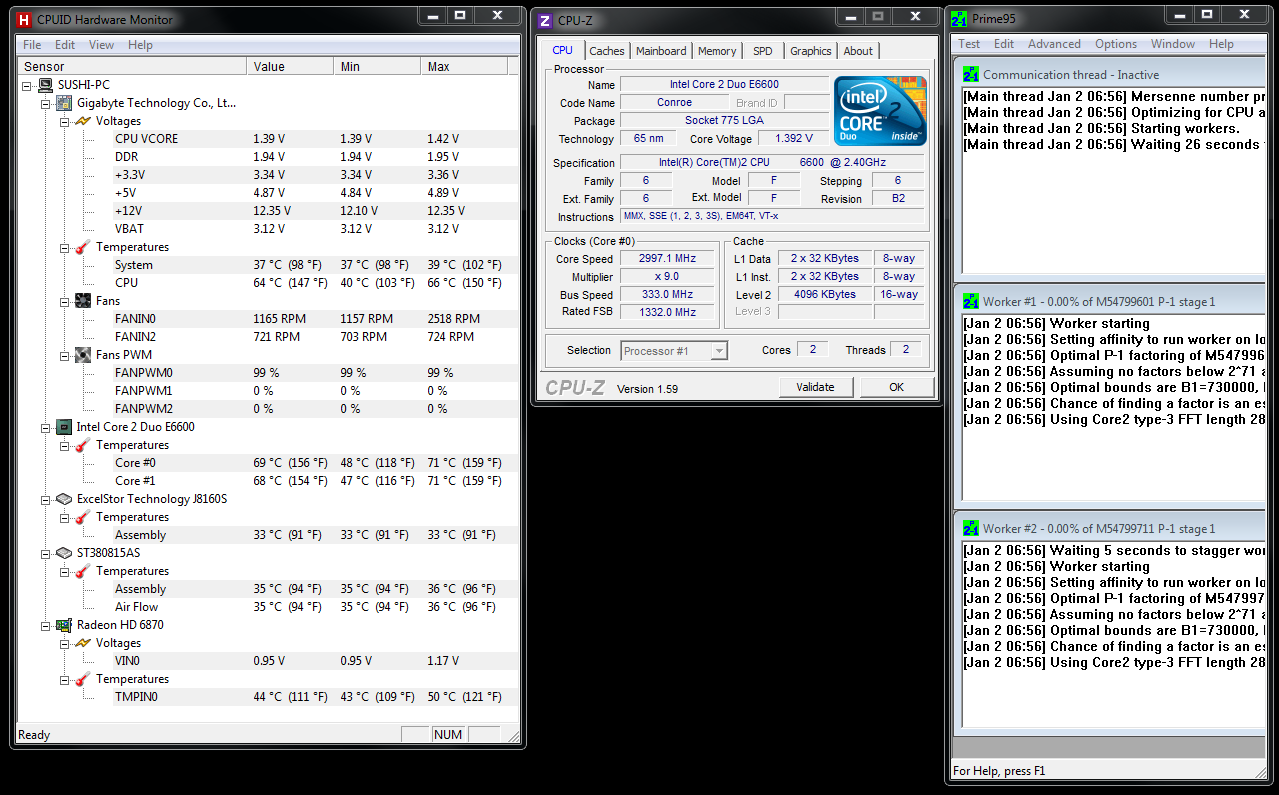Click the Radeon HD 6870 graphics card icon
This screenshot has width=1279, height=795.
[64, 625]
